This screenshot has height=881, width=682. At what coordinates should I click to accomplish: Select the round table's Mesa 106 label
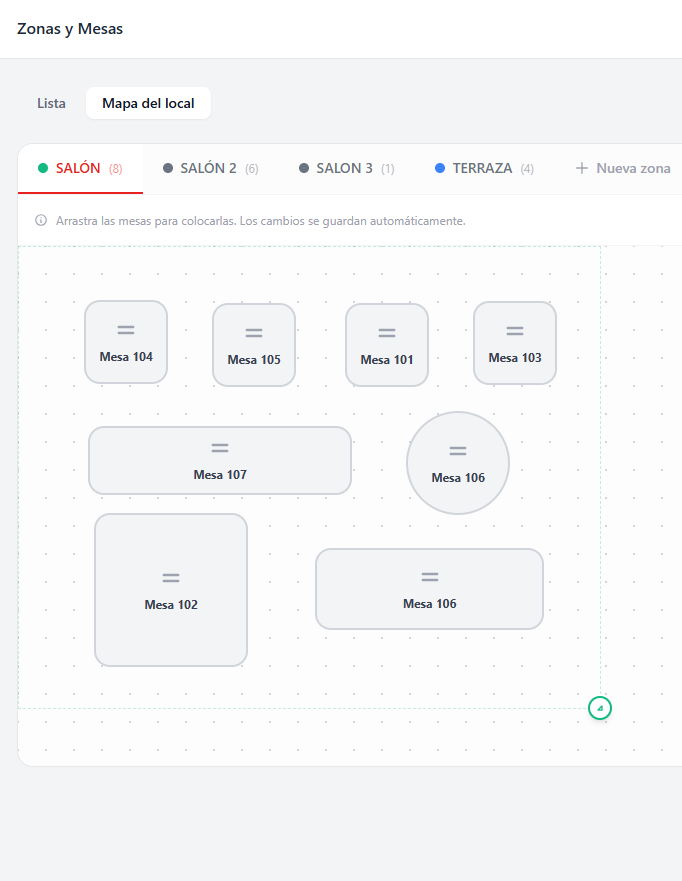458,478
